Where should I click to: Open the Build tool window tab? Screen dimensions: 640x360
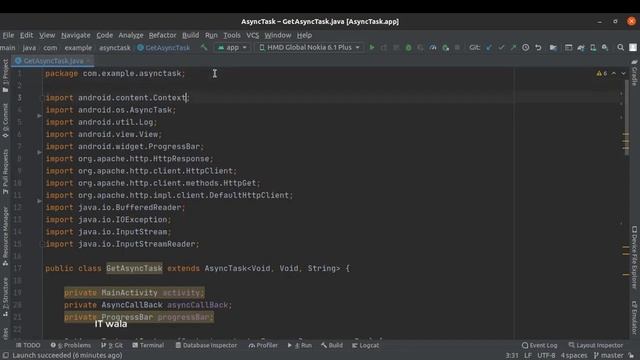click(x=331, y=345)
